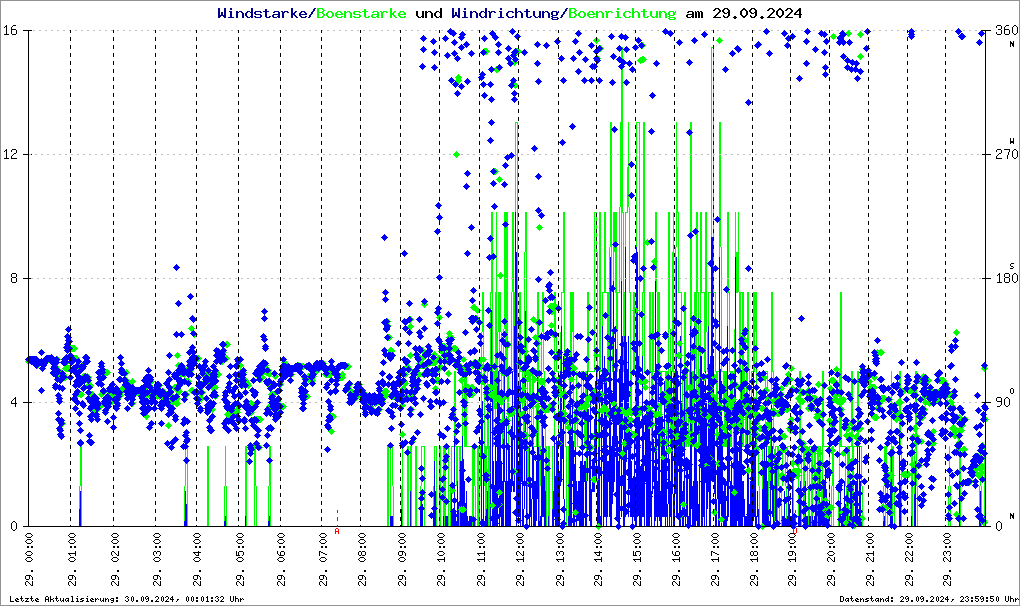Click the 'O' compass letter above 90
Screen dimensions: 1020x606
1012,391
